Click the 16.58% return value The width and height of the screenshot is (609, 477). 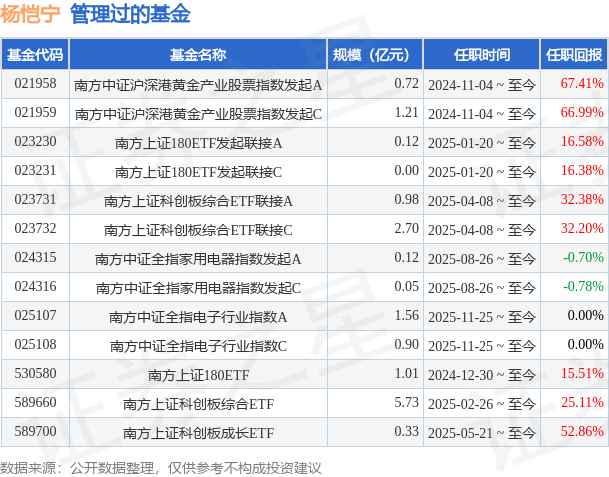[582, 141]
